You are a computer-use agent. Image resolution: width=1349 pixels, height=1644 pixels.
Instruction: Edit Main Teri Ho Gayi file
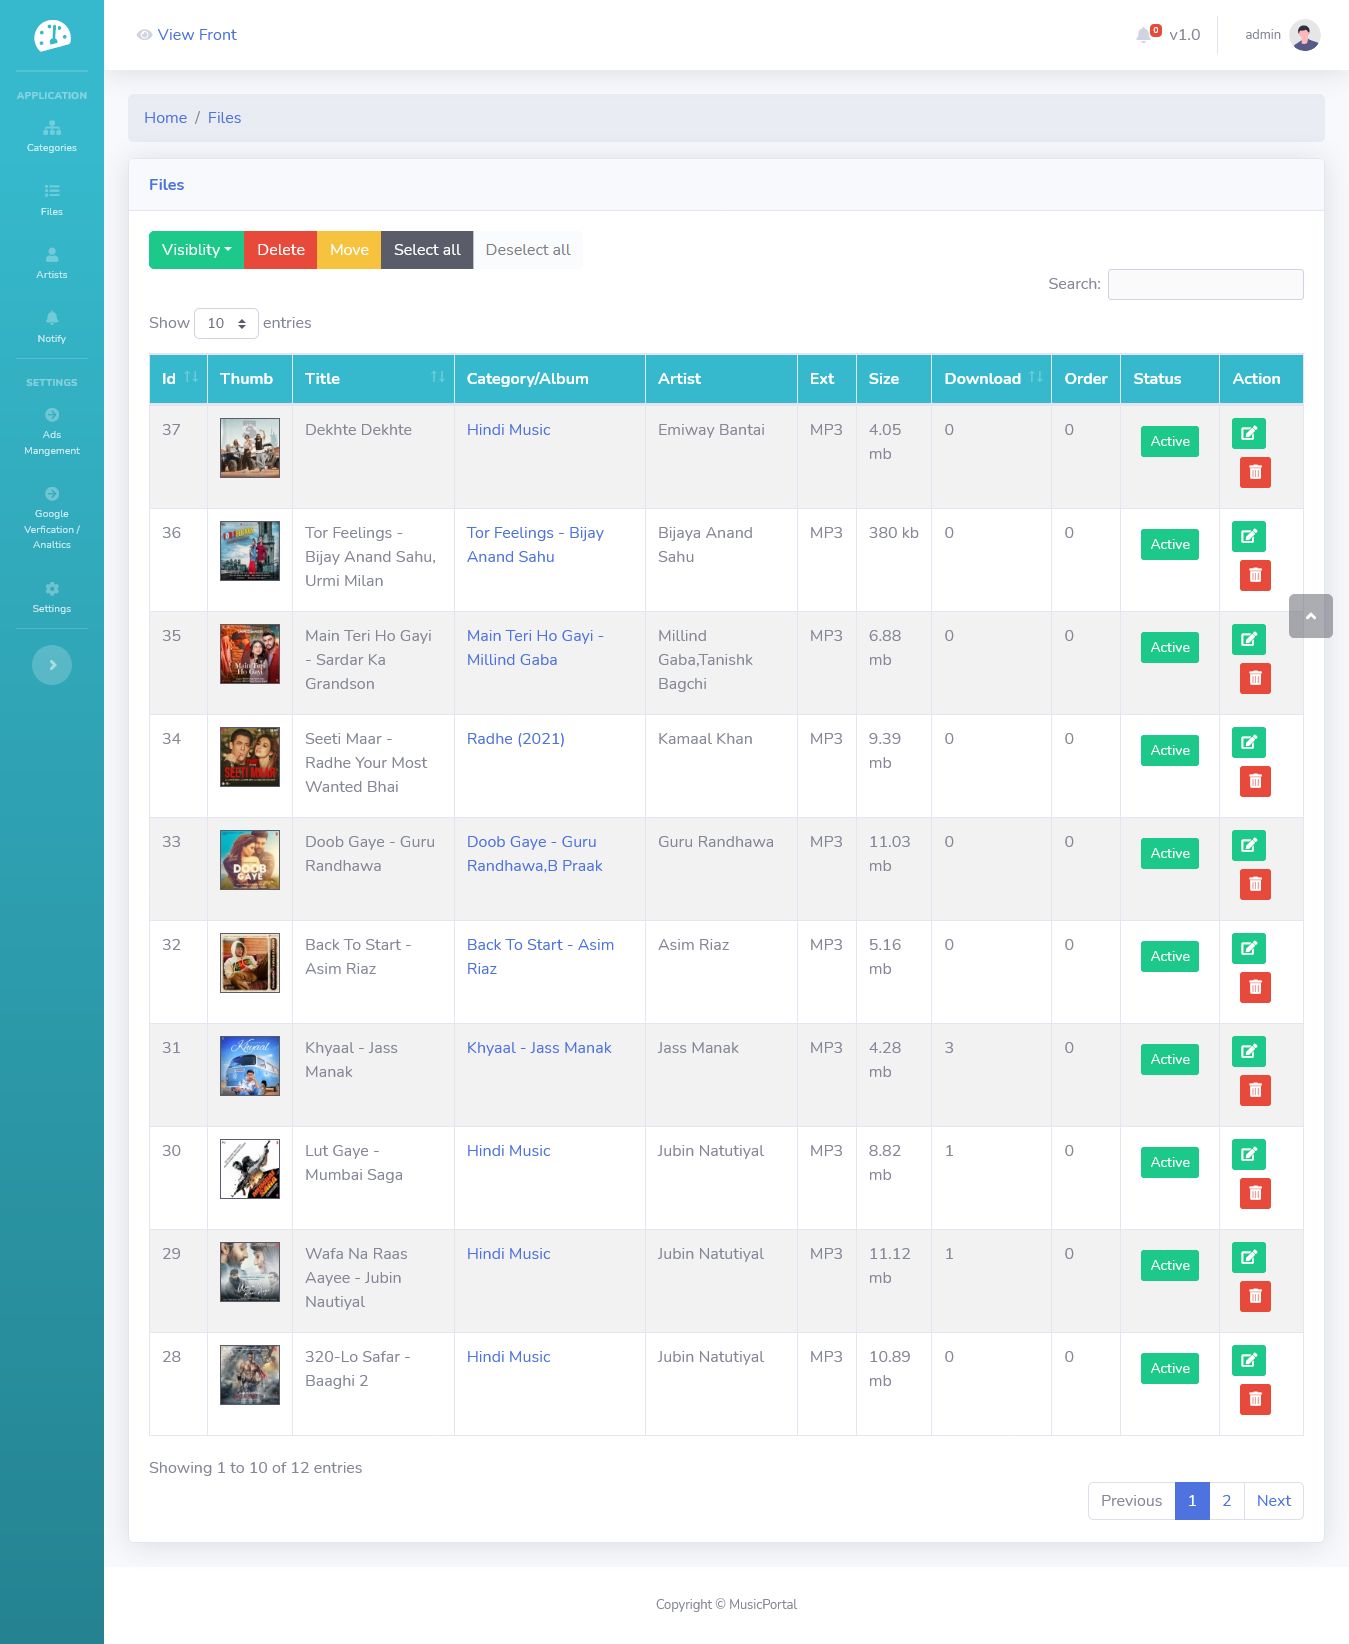click(x=1249, y=639)
